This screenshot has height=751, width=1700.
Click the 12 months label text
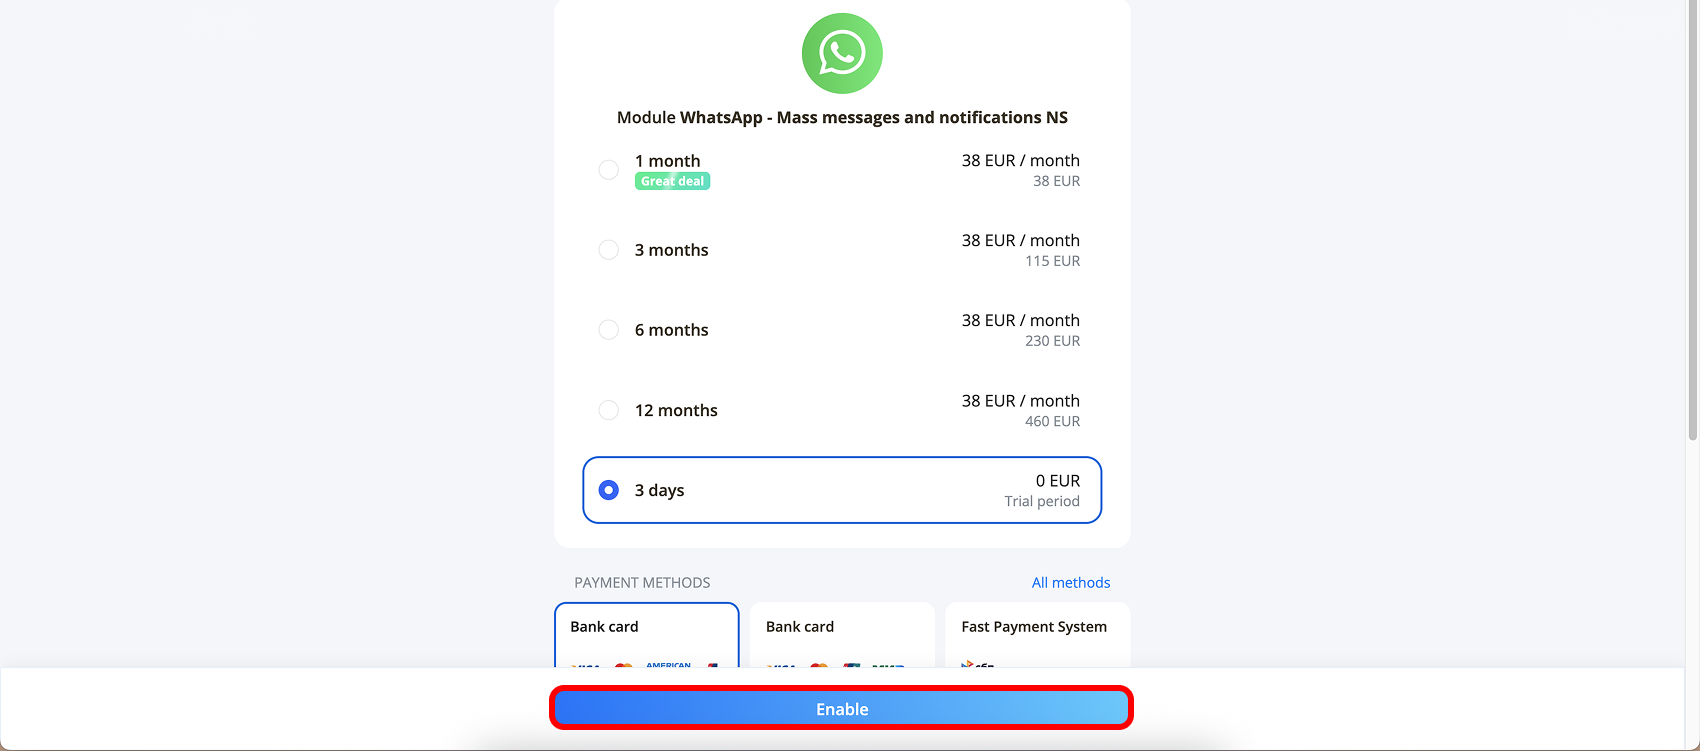[x=676, y=410]
